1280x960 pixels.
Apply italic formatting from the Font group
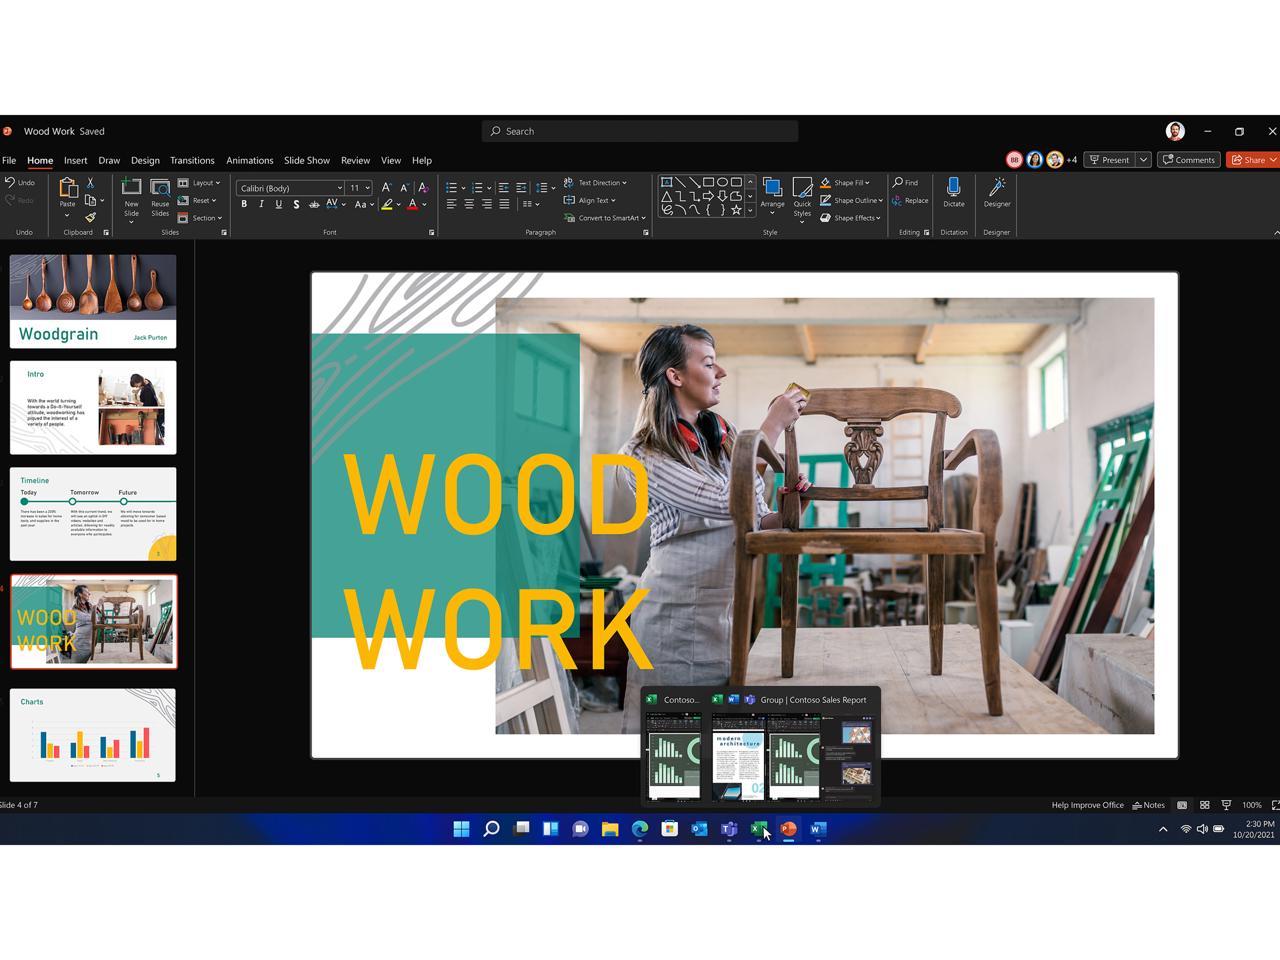261,204
